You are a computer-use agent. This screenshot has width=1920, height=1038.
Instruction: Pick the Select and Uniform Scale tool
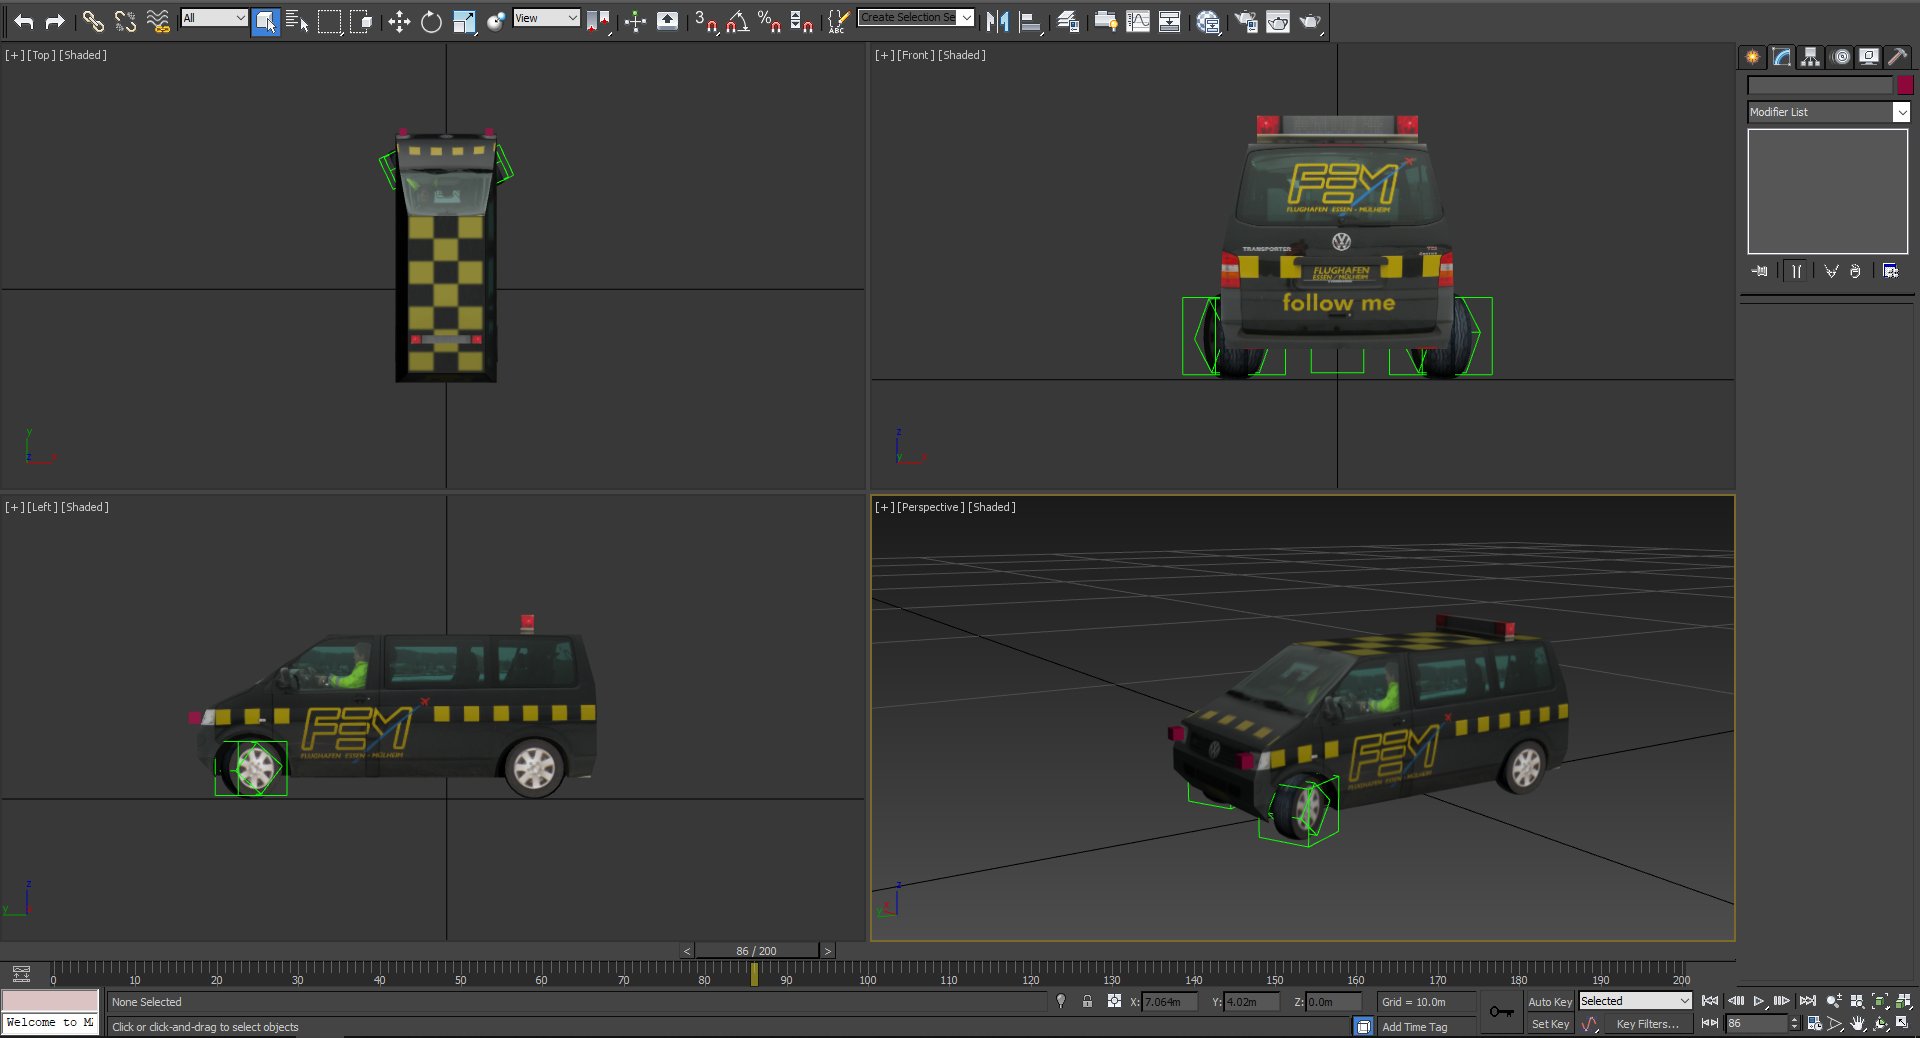pos(464,21)
